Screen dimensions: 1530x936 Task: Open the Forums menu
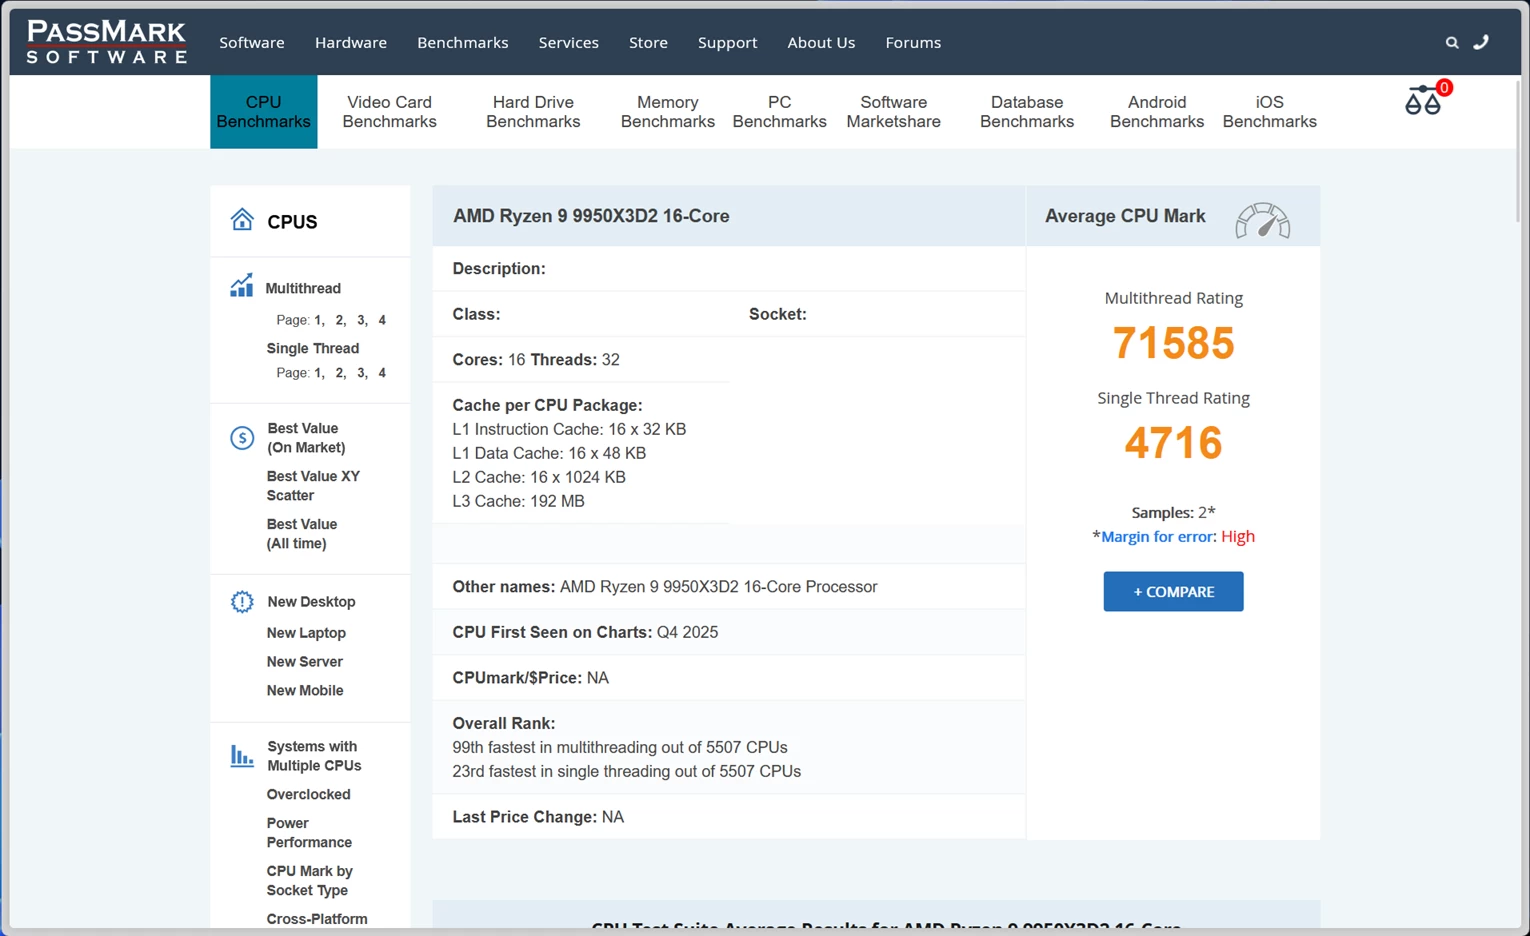click(x=912, y=42)
